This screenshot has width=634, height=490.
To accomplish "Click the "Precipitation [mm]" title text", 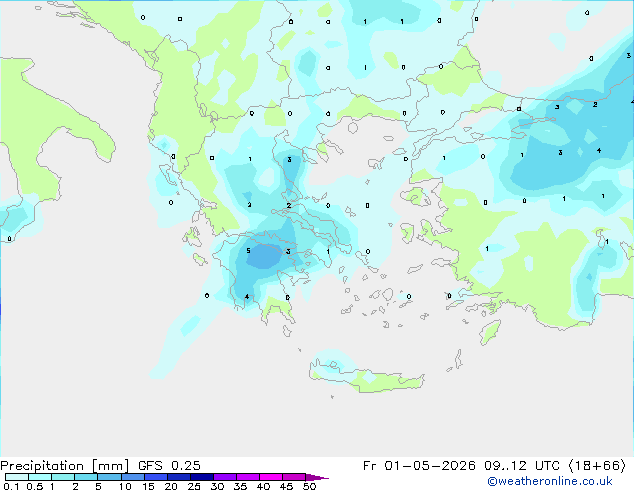I will coord(65,466).
